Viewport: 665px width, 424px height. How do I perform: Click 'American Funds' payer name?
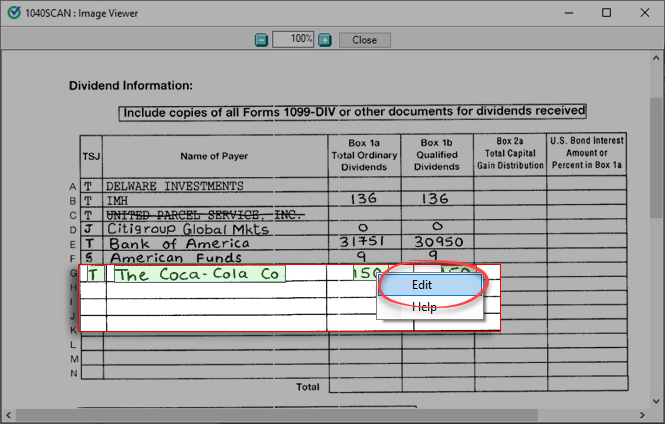(x=176, y=257)
